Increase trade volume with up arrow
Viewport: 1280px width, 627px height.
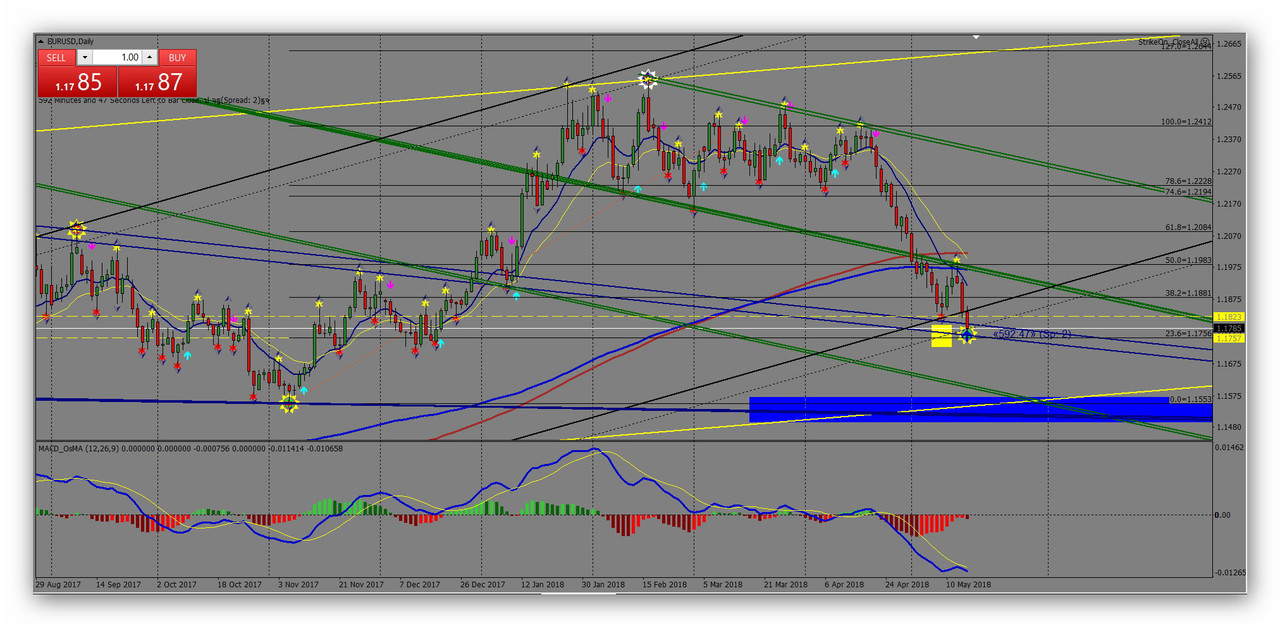150,58
